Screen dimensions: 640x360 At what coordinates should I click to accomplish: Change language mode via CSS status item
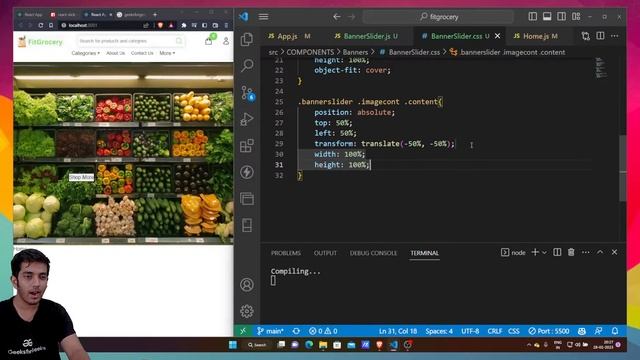coord(513,331)
